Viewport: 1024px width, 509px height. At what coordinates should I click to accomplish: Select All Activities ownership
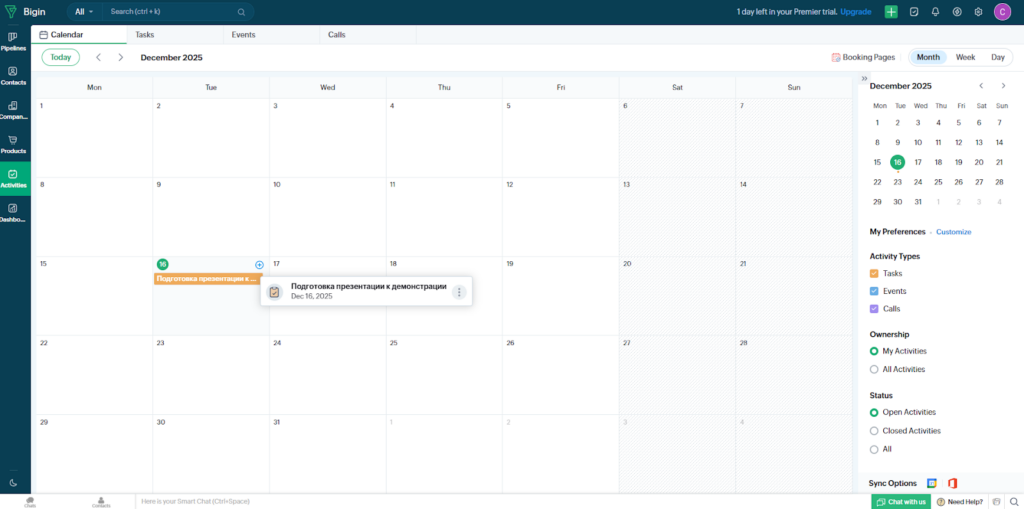874,369
